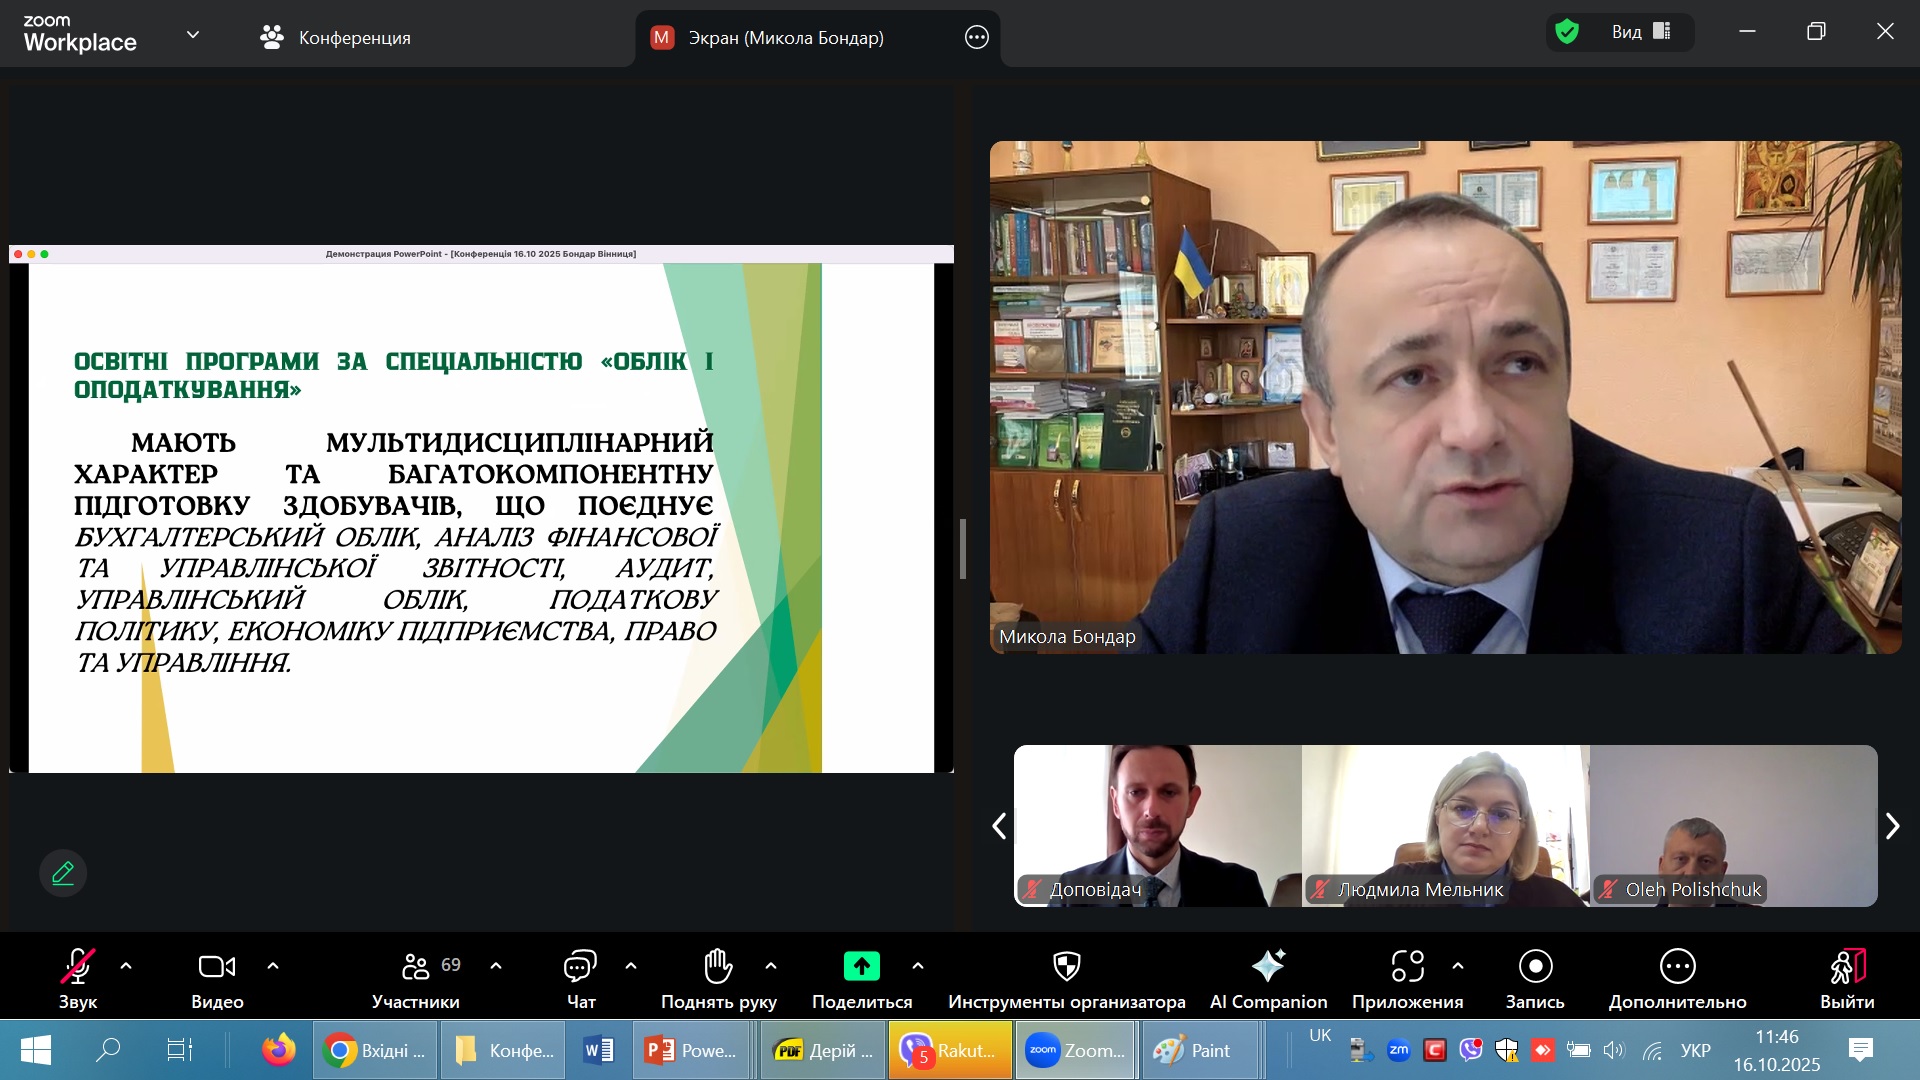Open the green Share screen button
Screen dimensions: 1920x1080
tap(861, 967)
